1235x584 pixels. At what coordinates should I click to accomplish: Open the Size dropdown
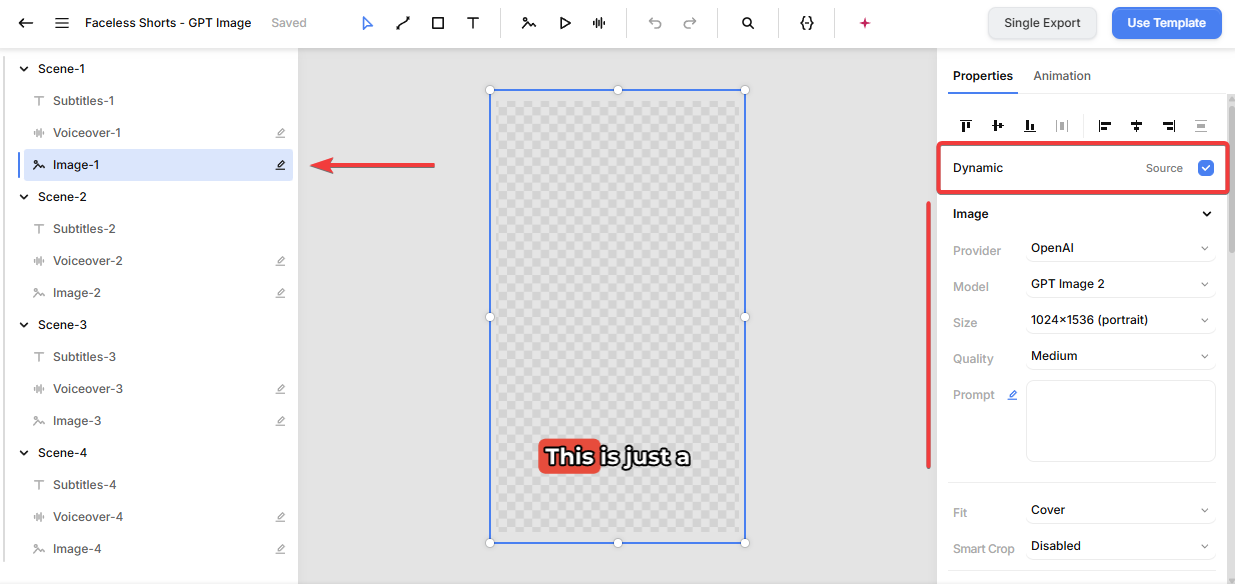tap(1120, 320)
